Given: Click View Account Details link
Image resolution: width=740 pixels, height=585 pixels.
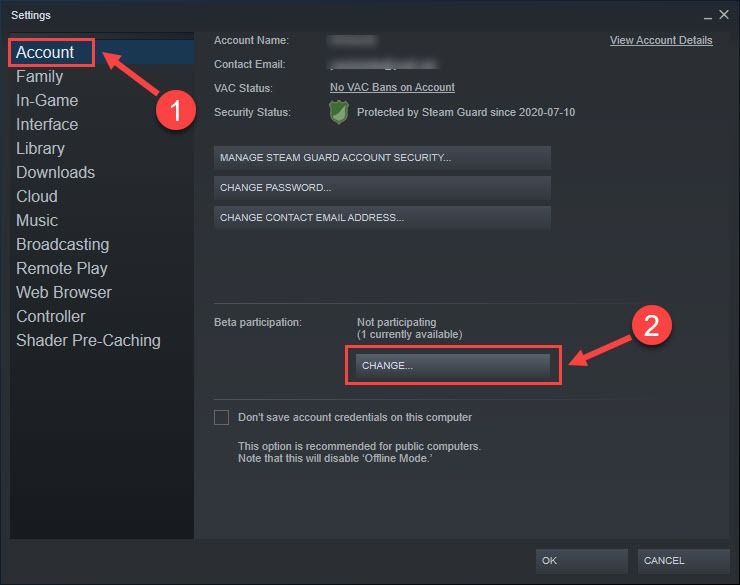Looking at the screenshot, I should click(x=661, y=41).
